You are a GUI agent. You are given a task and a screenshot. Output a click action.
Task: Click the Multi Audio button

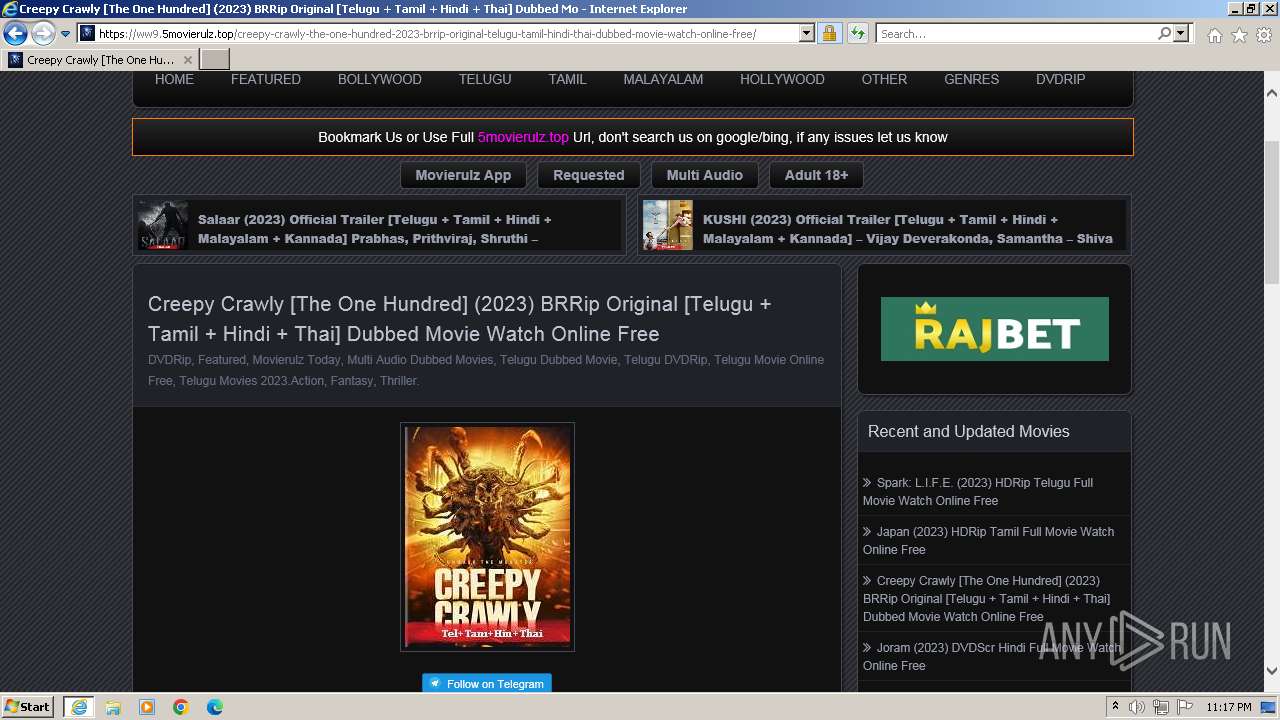[705, 175]
